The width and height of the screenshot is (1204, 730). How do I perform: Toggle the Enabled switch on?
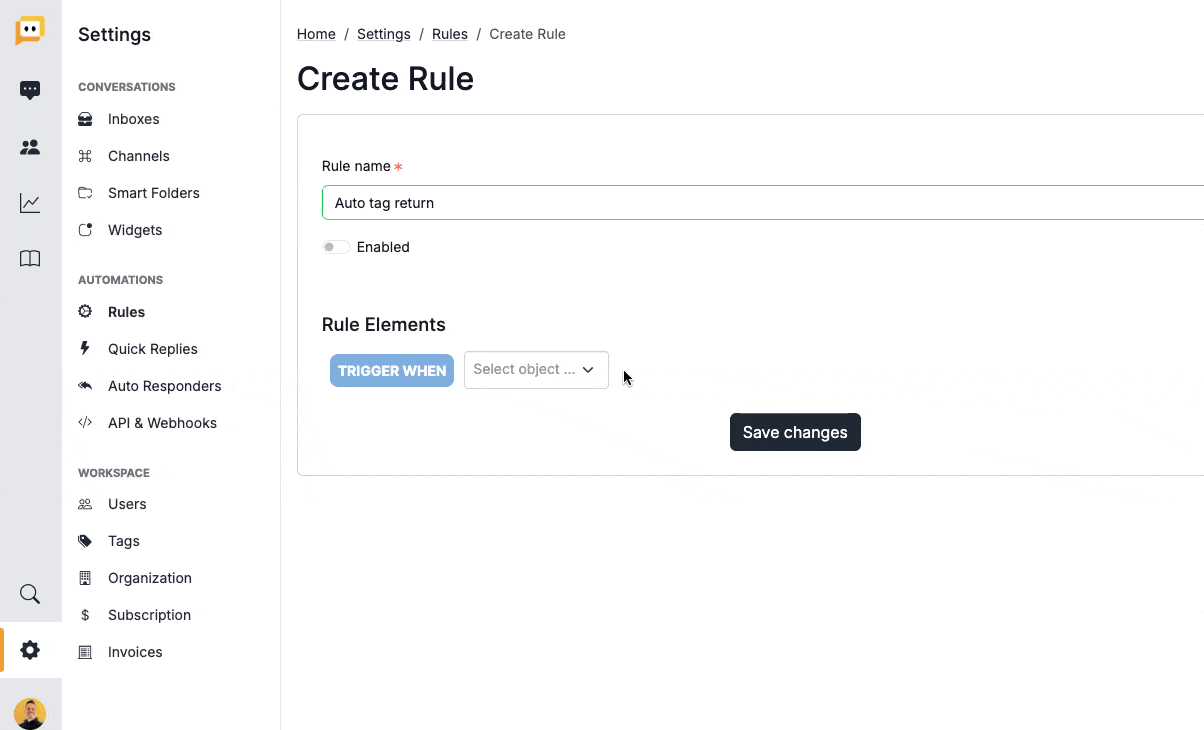coord(335,247)
